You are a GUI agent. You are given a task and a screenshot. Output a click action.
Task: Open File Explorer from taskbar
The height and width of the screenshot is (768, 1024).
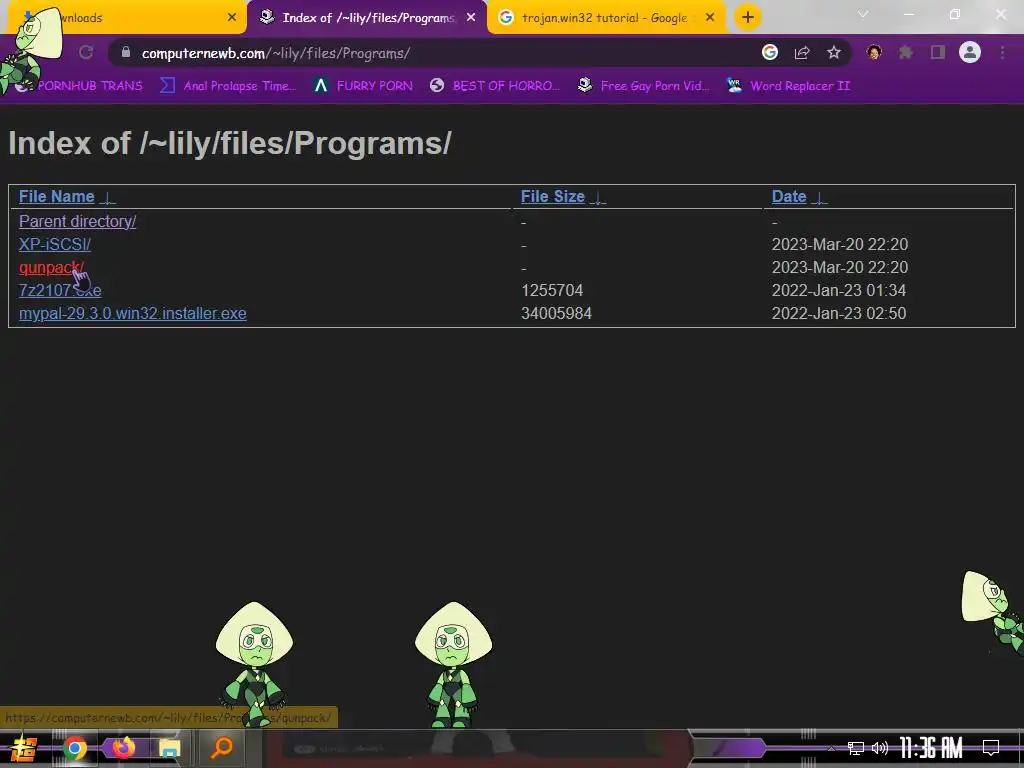(170, 748)
